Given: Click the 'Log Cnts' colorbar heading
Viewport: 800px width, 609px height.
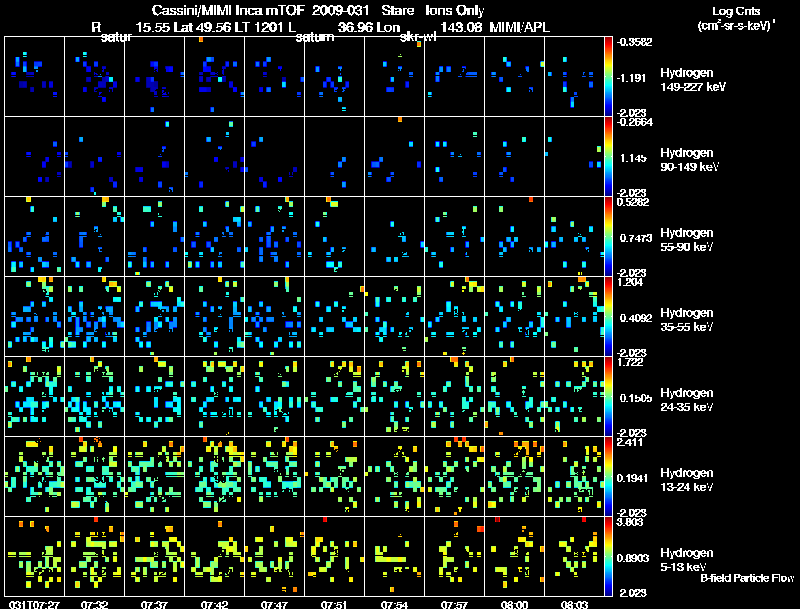Looking at the screenshot, I should click(x=736, y=11).
